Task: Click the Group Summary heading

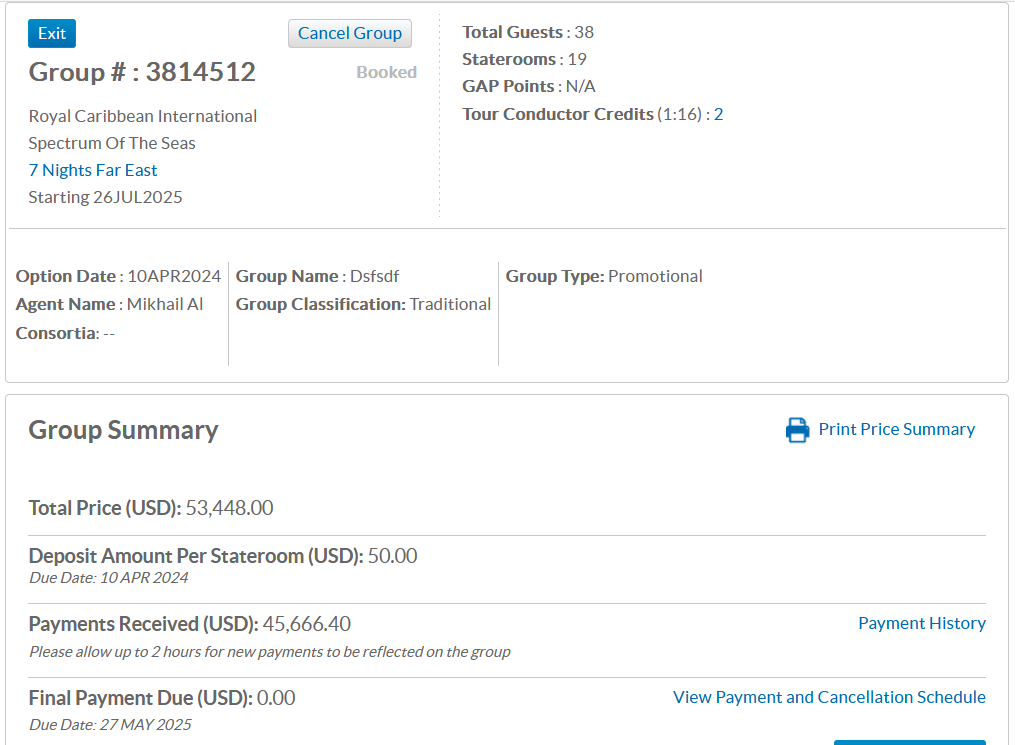Action: pyautogui.click(x=124, y=430)
